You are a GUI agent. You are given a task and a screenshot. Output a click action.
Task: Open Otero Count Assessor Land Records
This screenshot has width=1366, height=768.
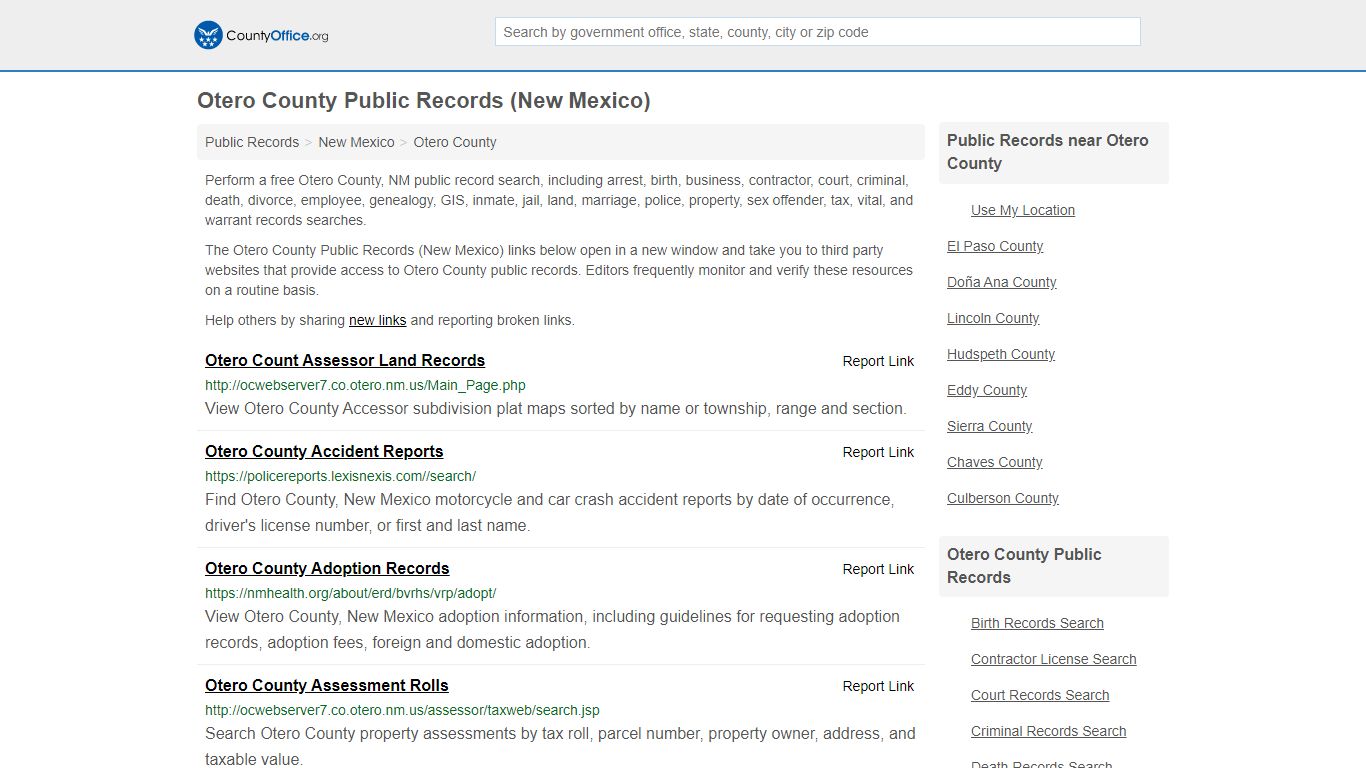point(345,361)
